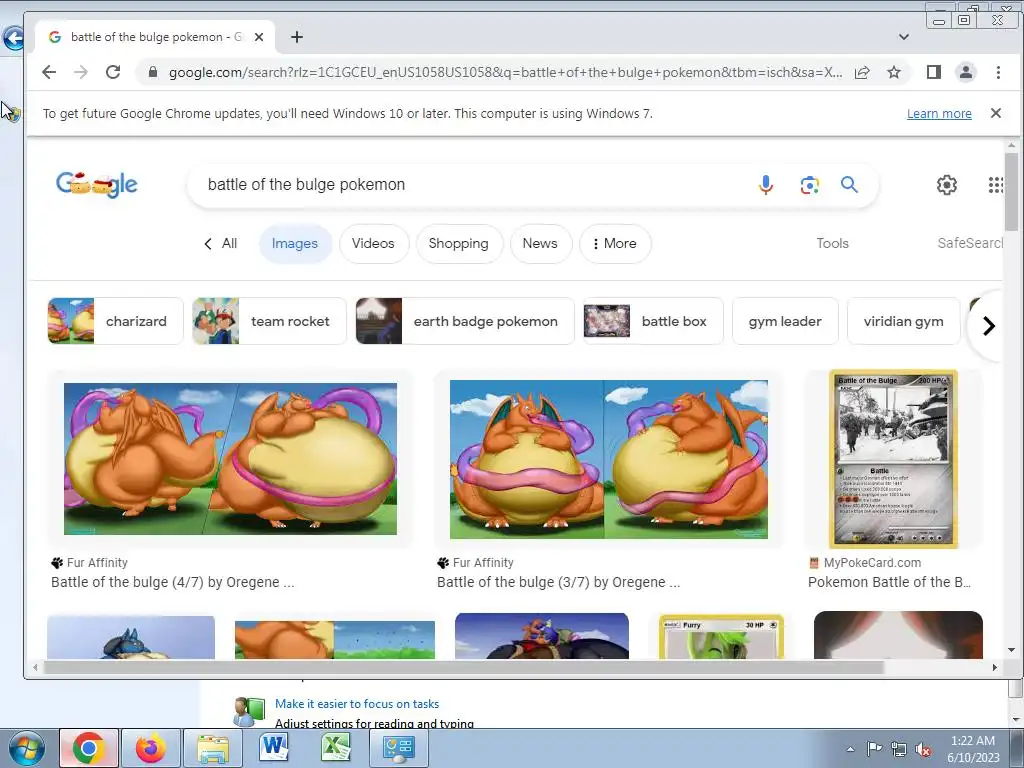Dismiss the Chrome update notification bar

pyautogui.click(x=996, y=113)
